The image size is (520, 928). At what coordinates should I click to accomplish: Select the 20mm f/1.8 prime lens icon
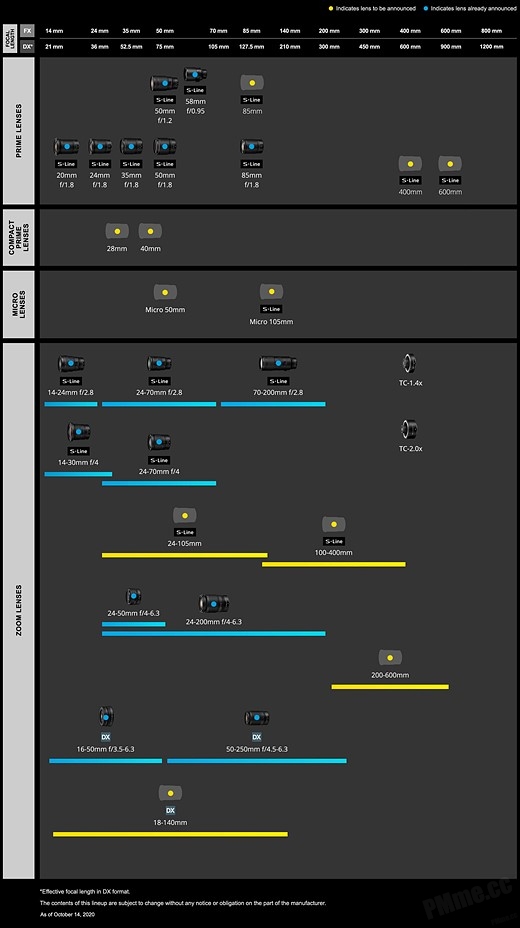tap(66, 146)
